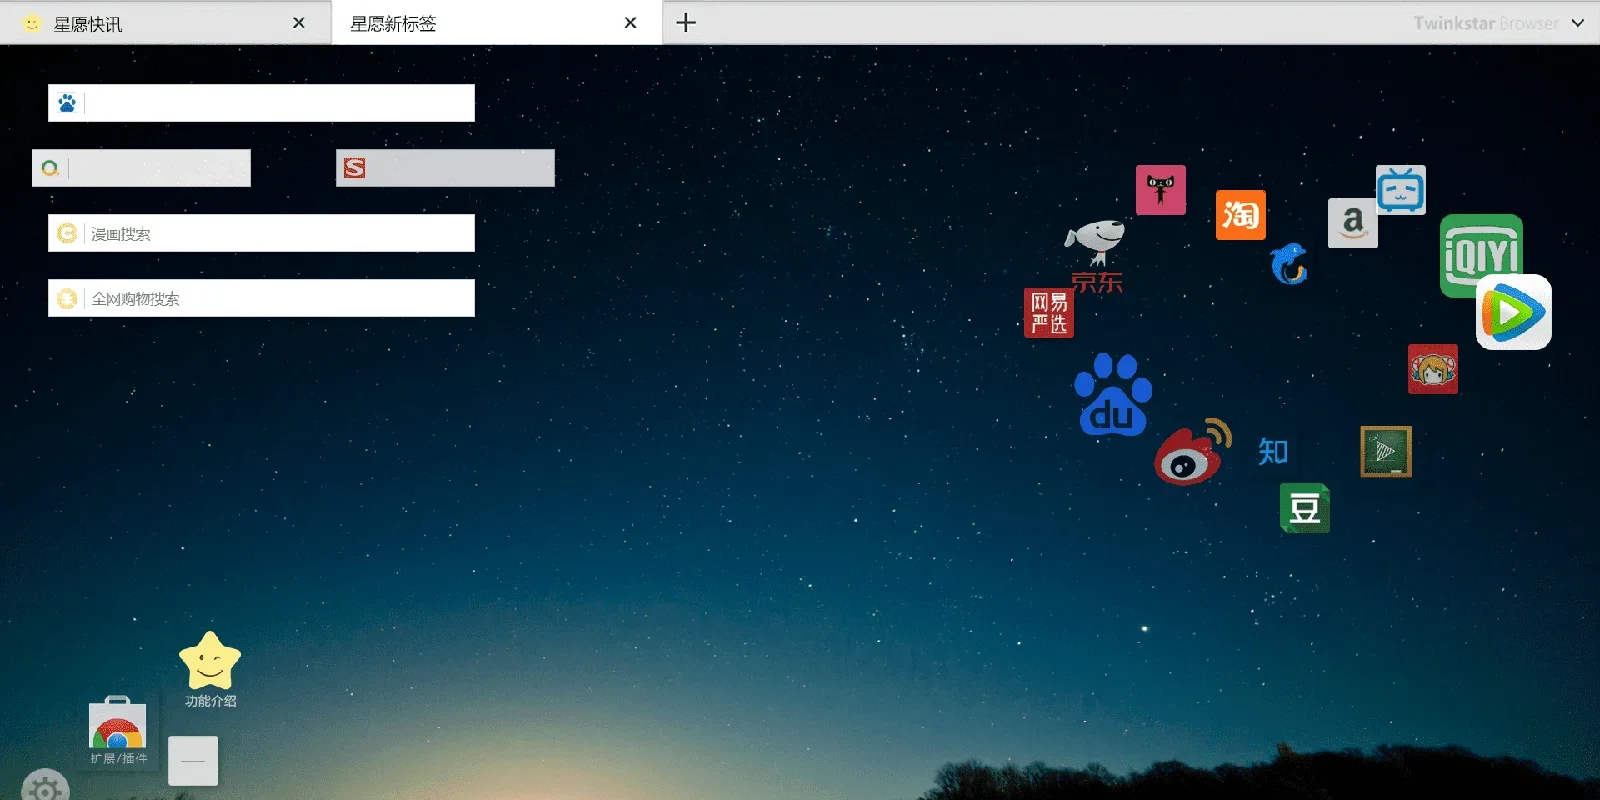Open the Weibo eye logo shortcut

[1192, 452]
